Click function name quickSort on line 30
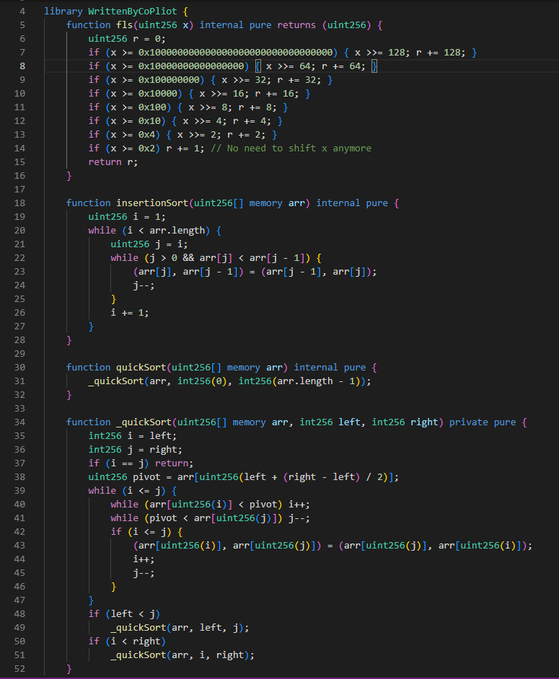This screenshot has width=559, height=679. tap(141, 368)
